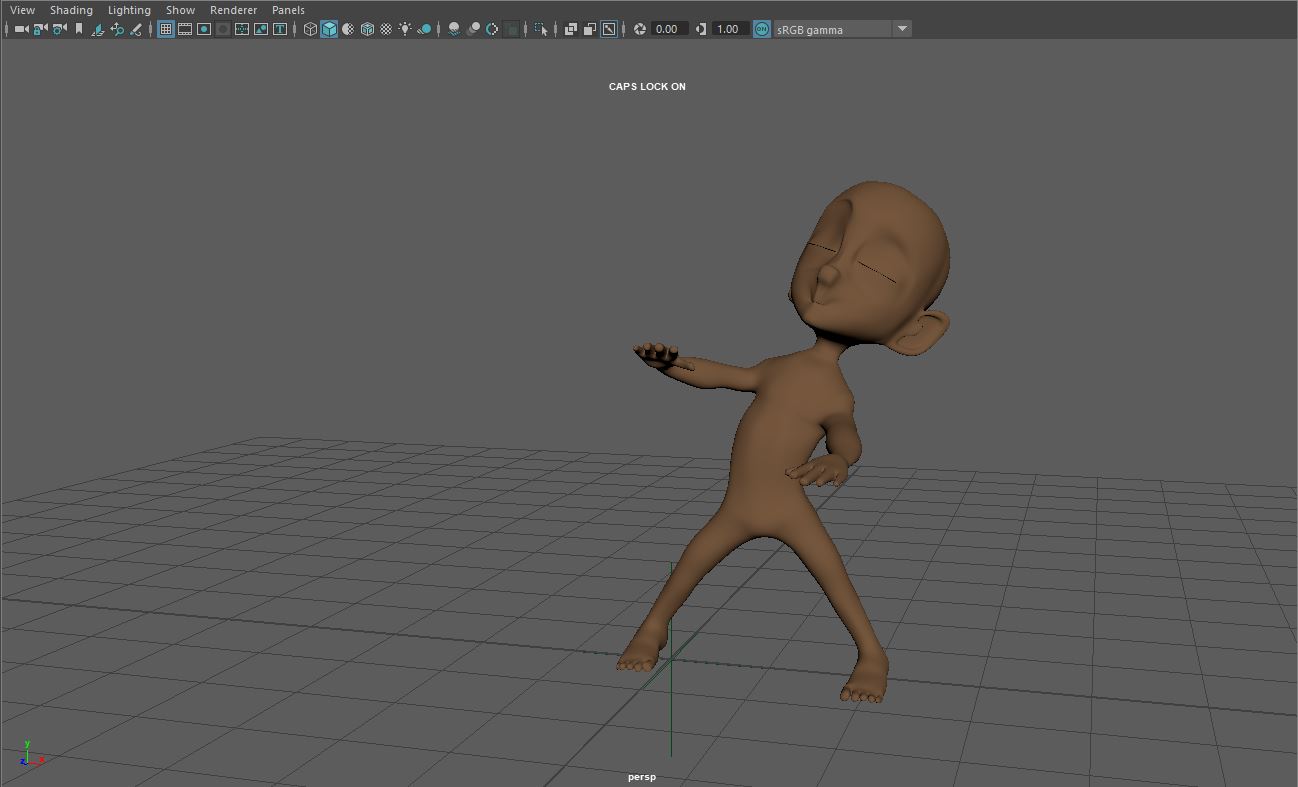Image resolution: width=1298 pixels, height=787 pixels.
Task: Select the Grease Pencil tool icon
Action: [136, 29]
